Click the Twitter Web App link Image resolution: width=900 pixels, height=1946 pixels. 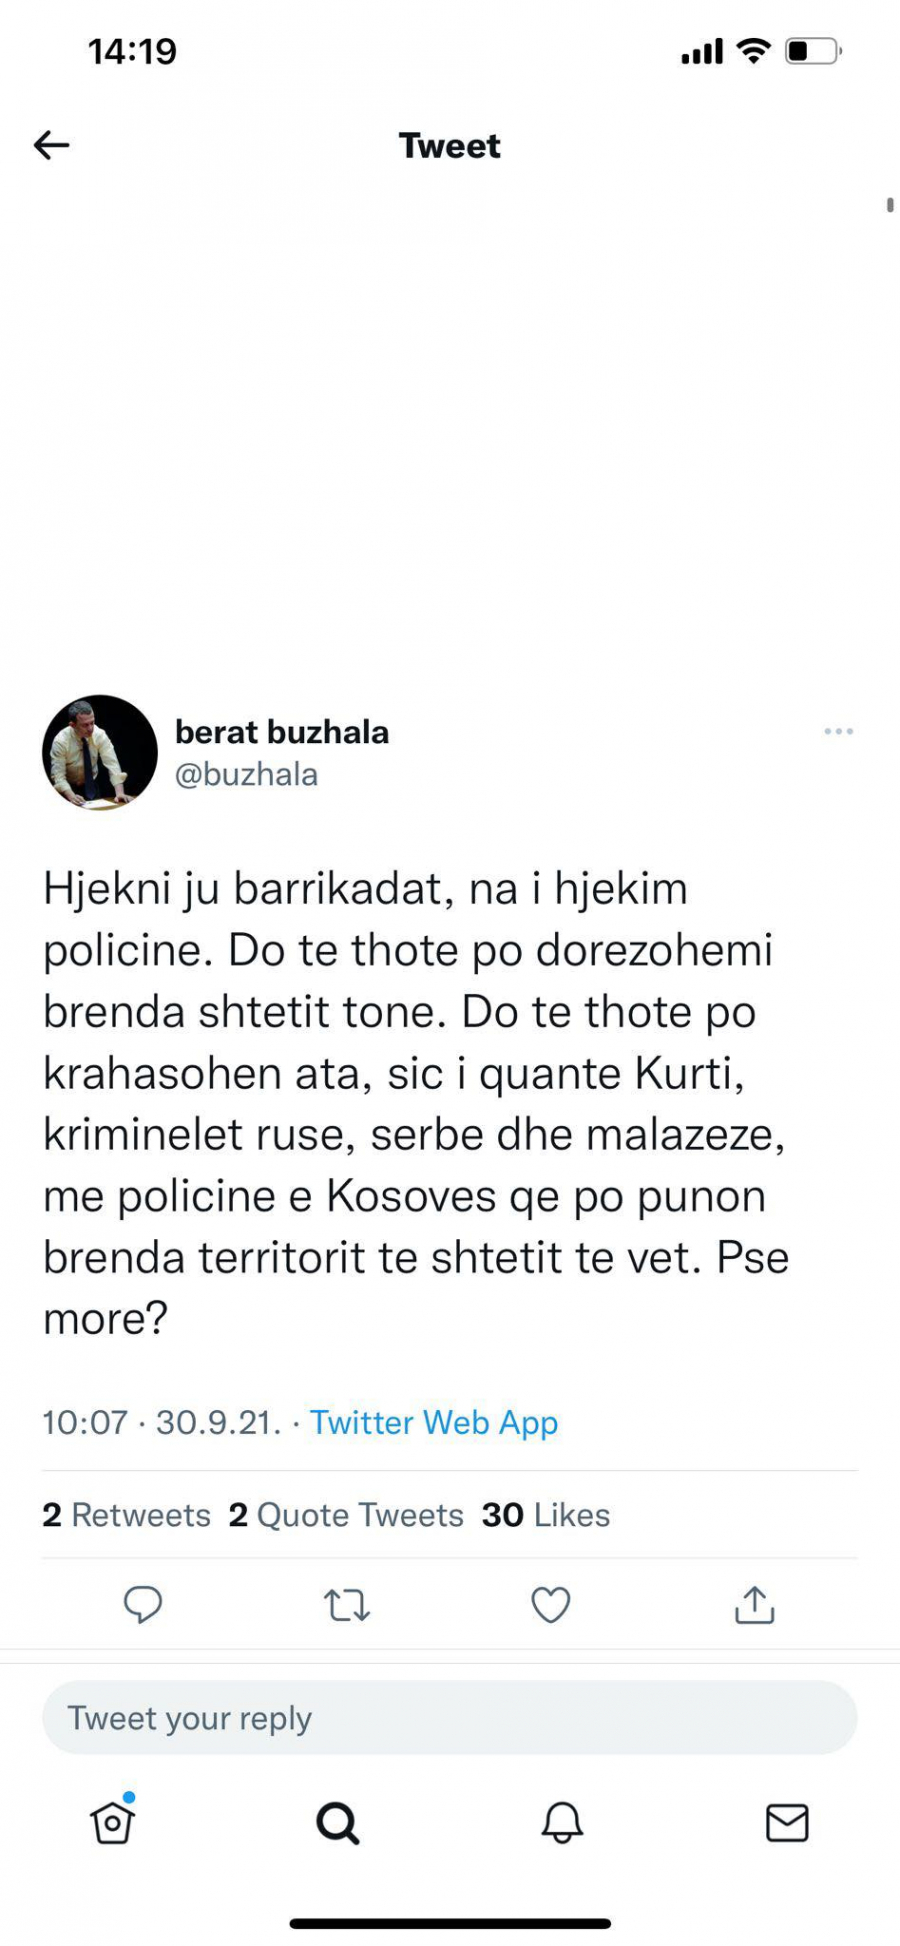(433, 1422)
